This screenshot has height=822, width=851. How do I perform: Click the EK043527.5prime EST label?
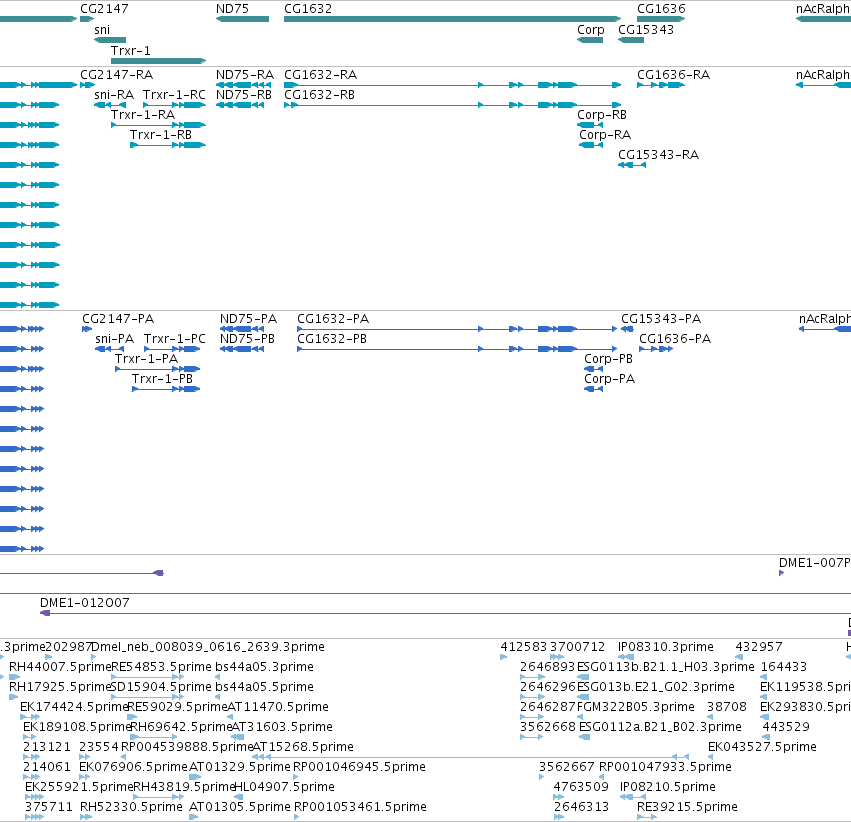(762, 747)
